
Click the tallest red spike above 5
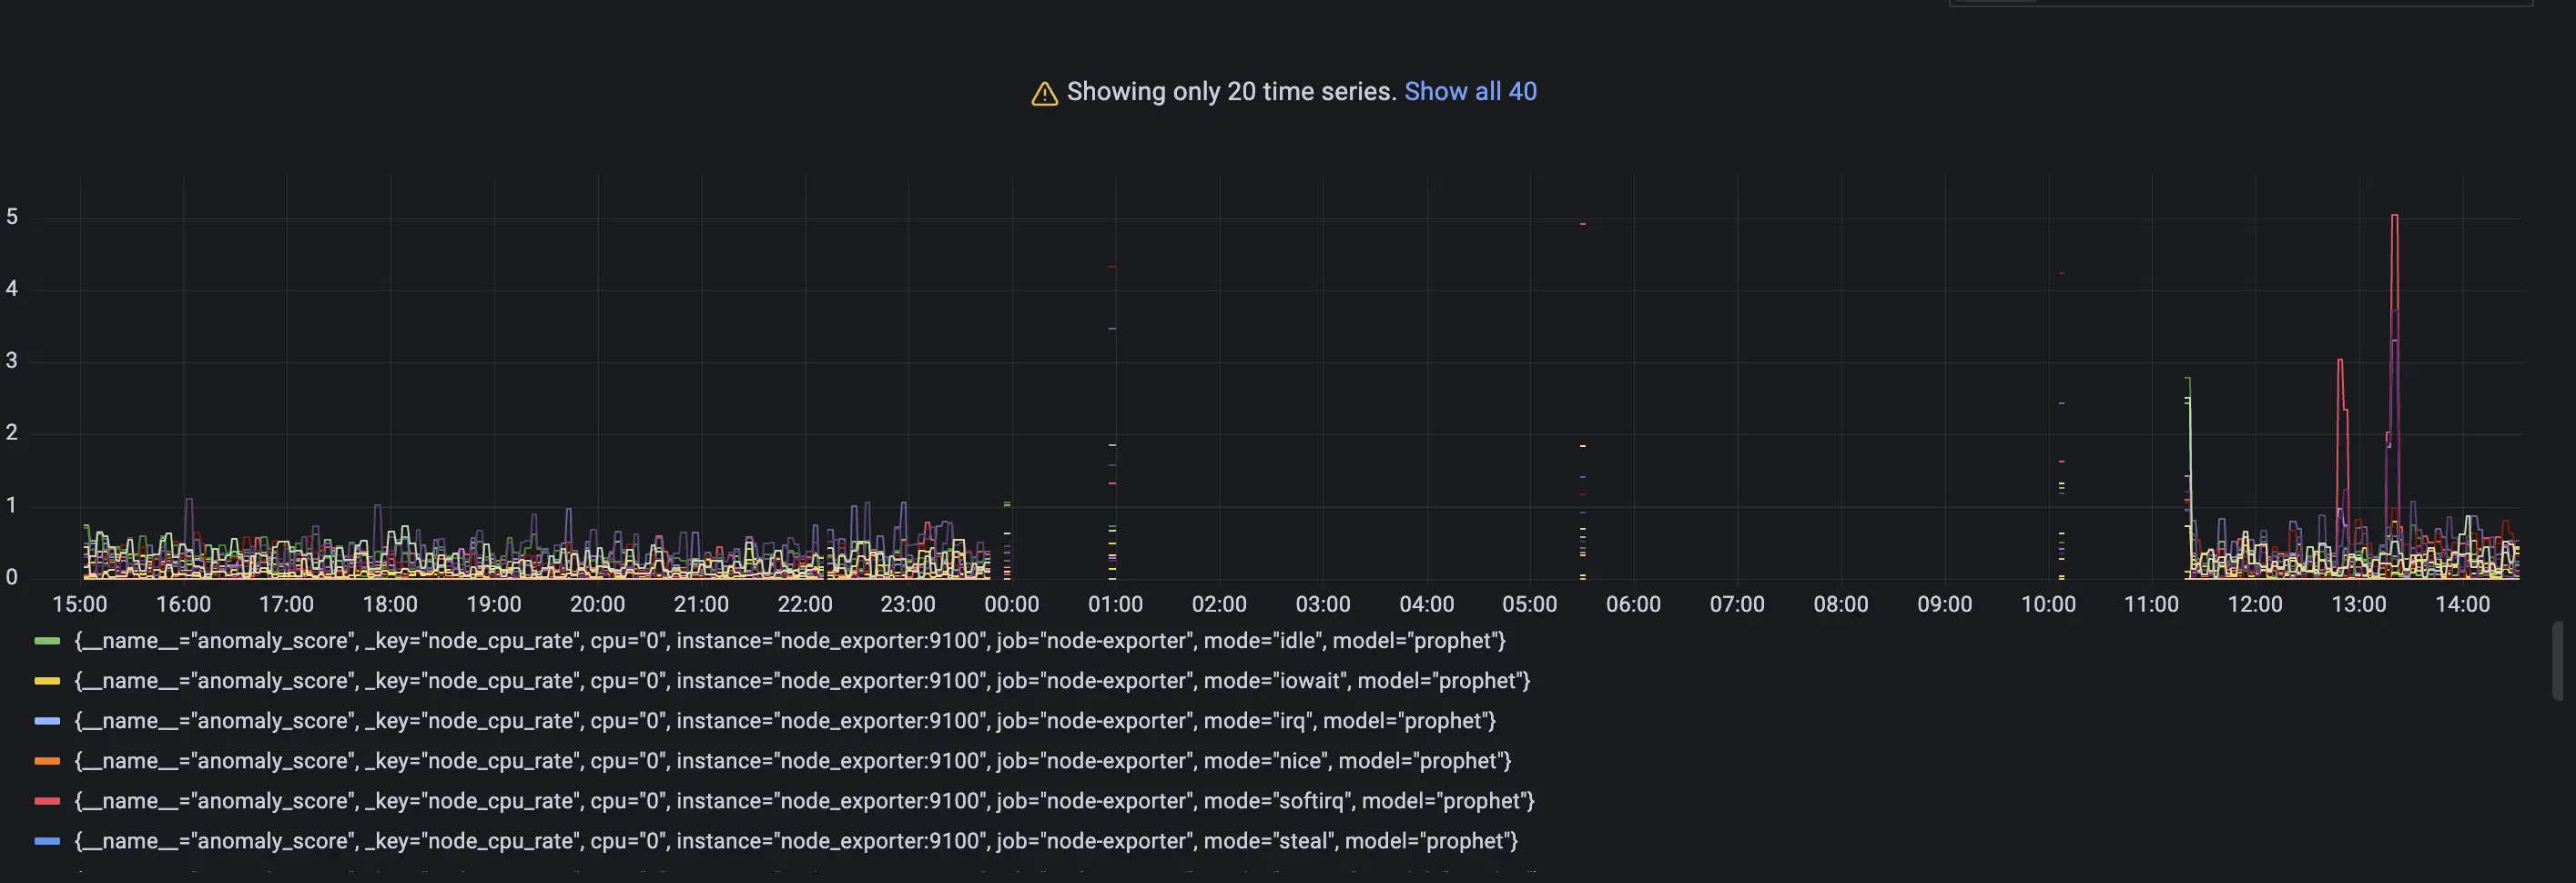tap(2394, 216)
